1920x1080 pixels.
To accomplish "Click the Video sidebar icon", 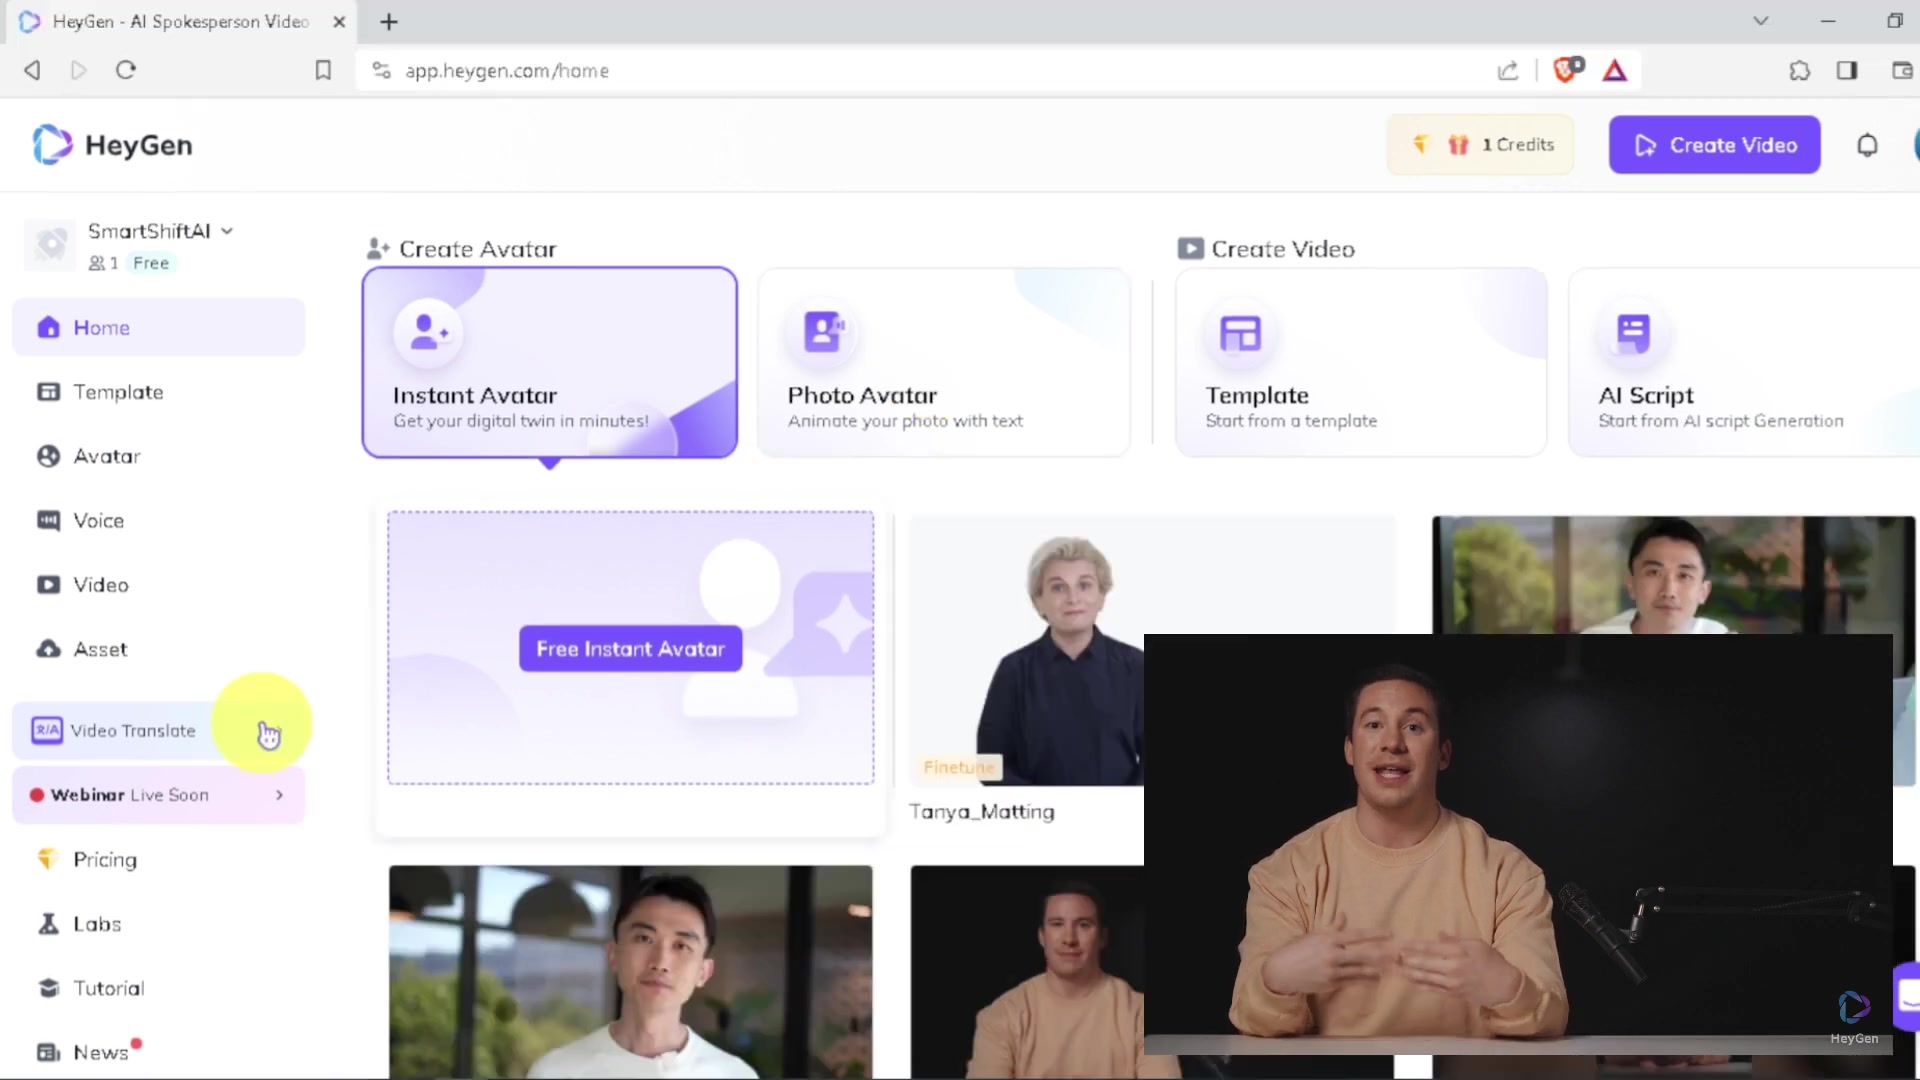I will [x=48, y=585].
